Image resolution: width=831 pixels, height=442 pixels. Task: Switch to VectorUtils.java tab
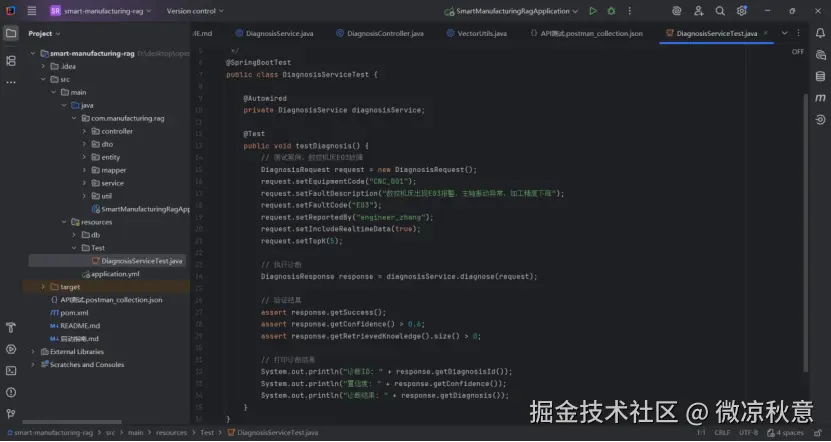point(476,33)
